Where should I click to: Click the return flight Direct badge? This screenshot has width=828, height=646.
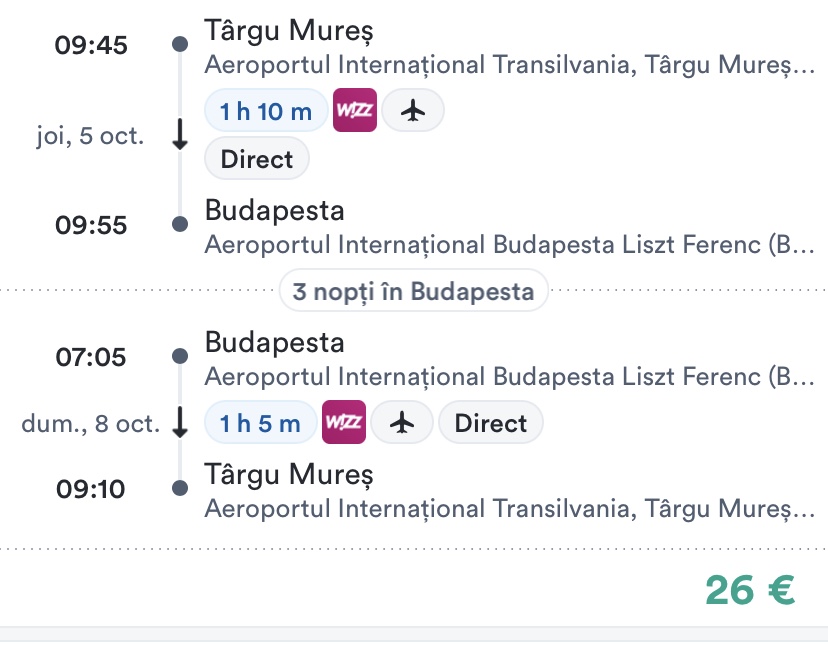490,423
